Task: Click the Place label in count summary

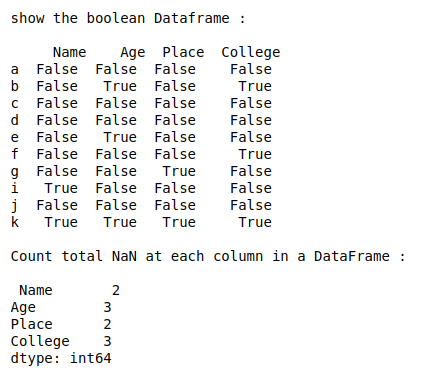Action: [x=32, y=324]
